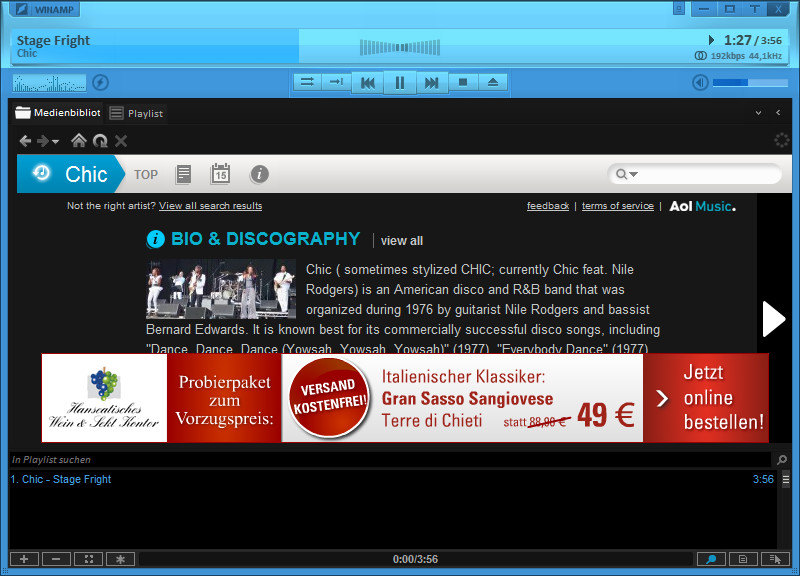This screenshot has height=576, width=800.
Task: Toggle the playlist search button at bottom
Action: (x=711, y=559)
